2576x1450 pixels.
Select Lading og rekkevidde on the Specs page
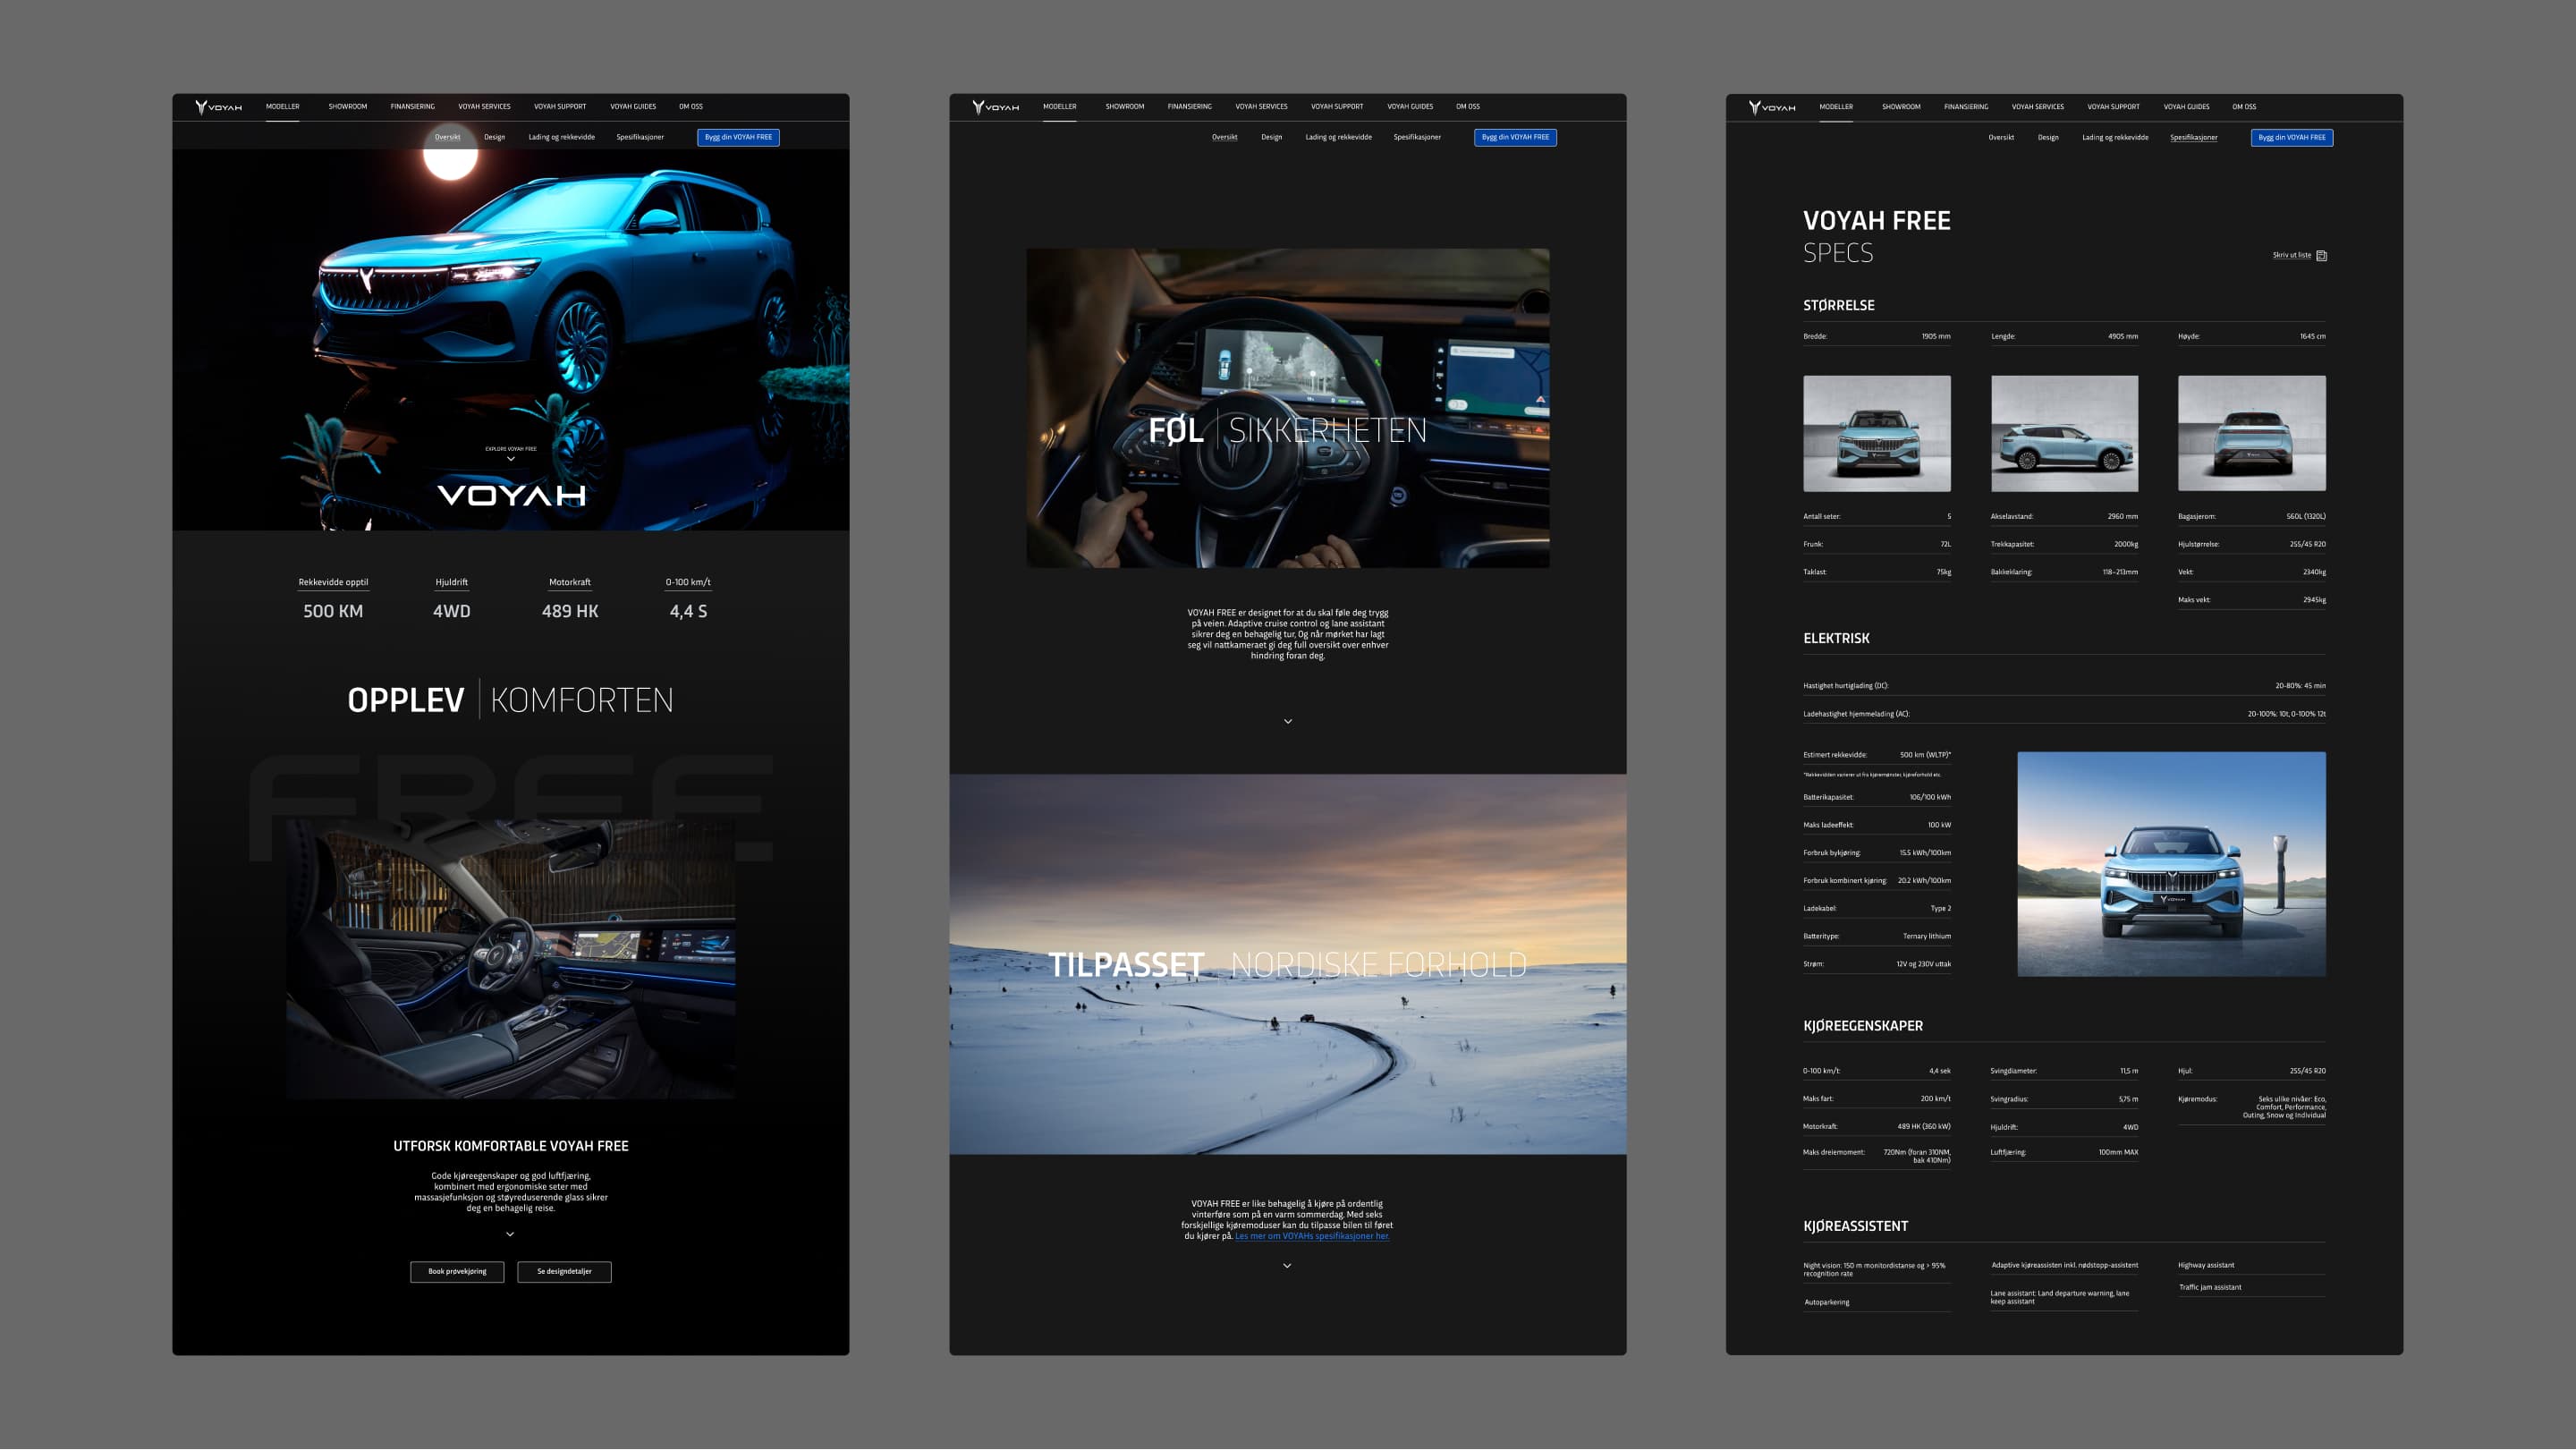(2115, 137)
